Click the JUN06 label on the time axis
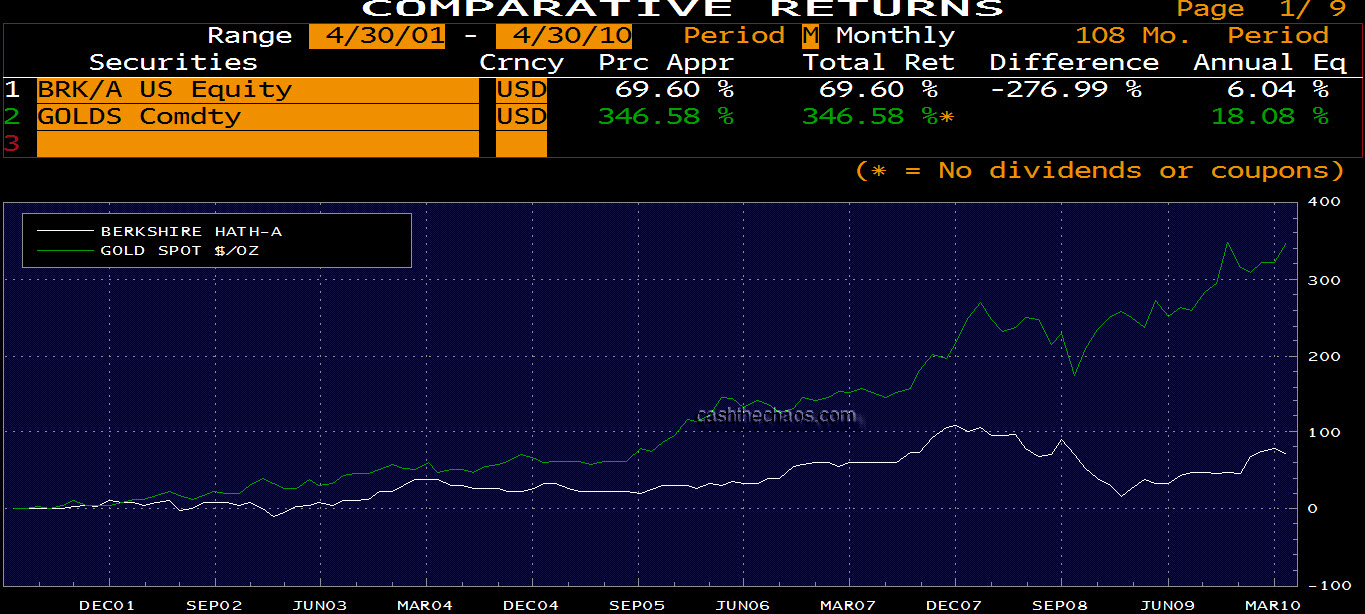The image size is (1365, 614). point(743,605)
